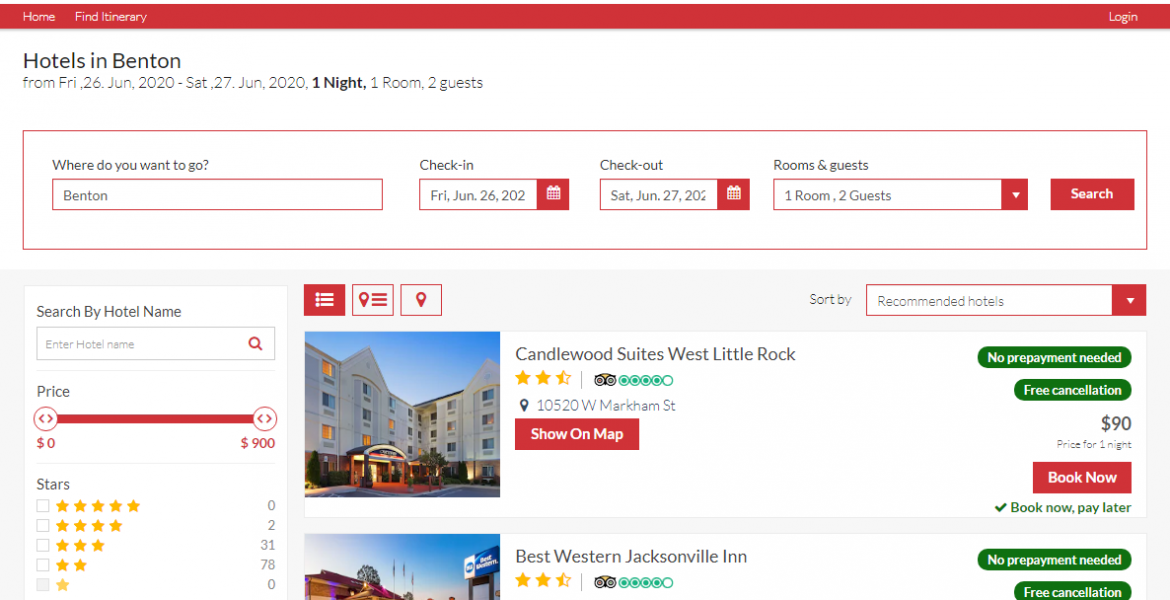Tick the four-star filter checkbox
Screen dimensions: 1170x600
pyautogui.click(x=43, y=526)
